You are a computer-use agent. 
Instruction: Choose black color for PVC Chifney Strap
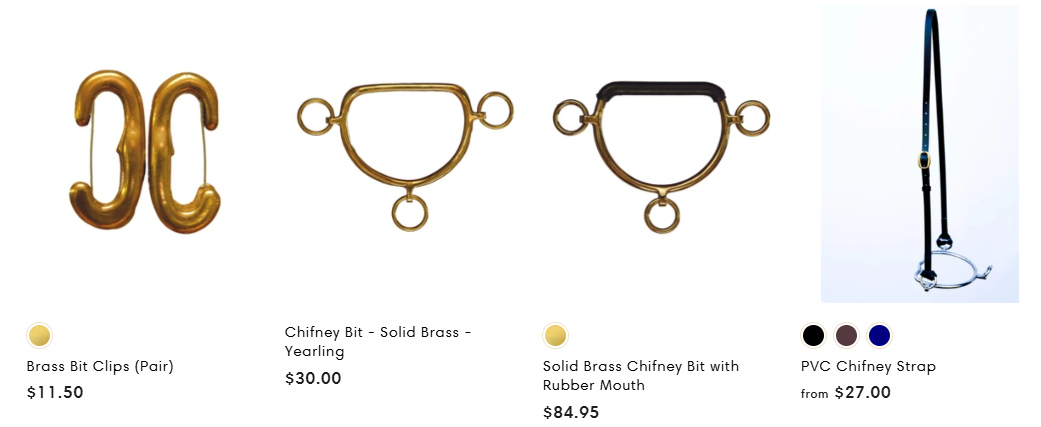[x=814, y=335]
